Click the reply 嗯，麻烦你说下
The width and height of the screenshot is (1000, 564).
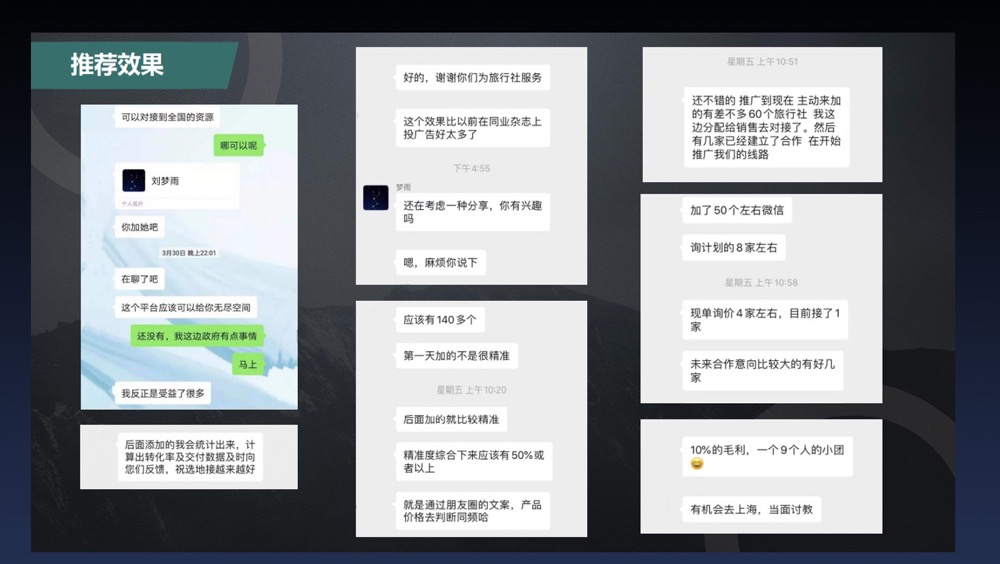(x=441, y=262)
